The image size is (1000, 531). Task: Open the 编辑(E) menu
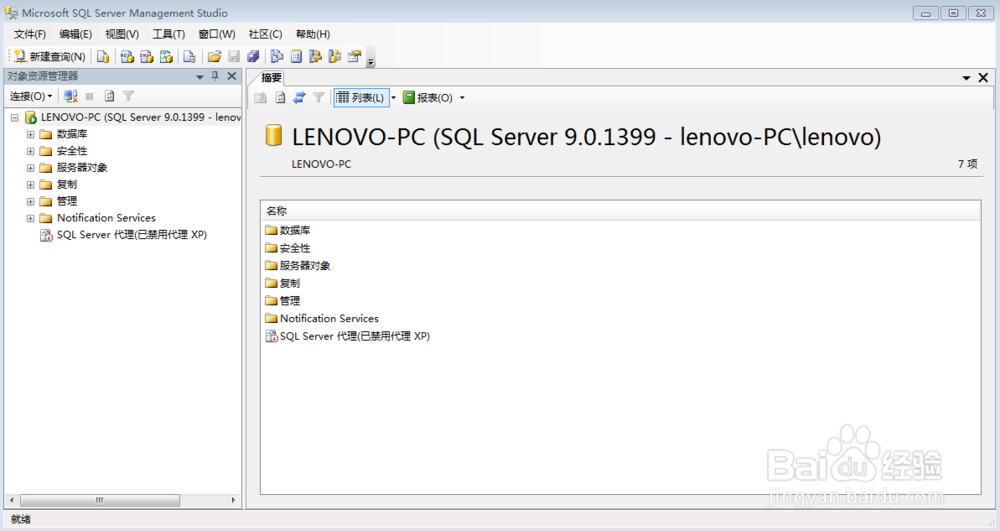75,34
